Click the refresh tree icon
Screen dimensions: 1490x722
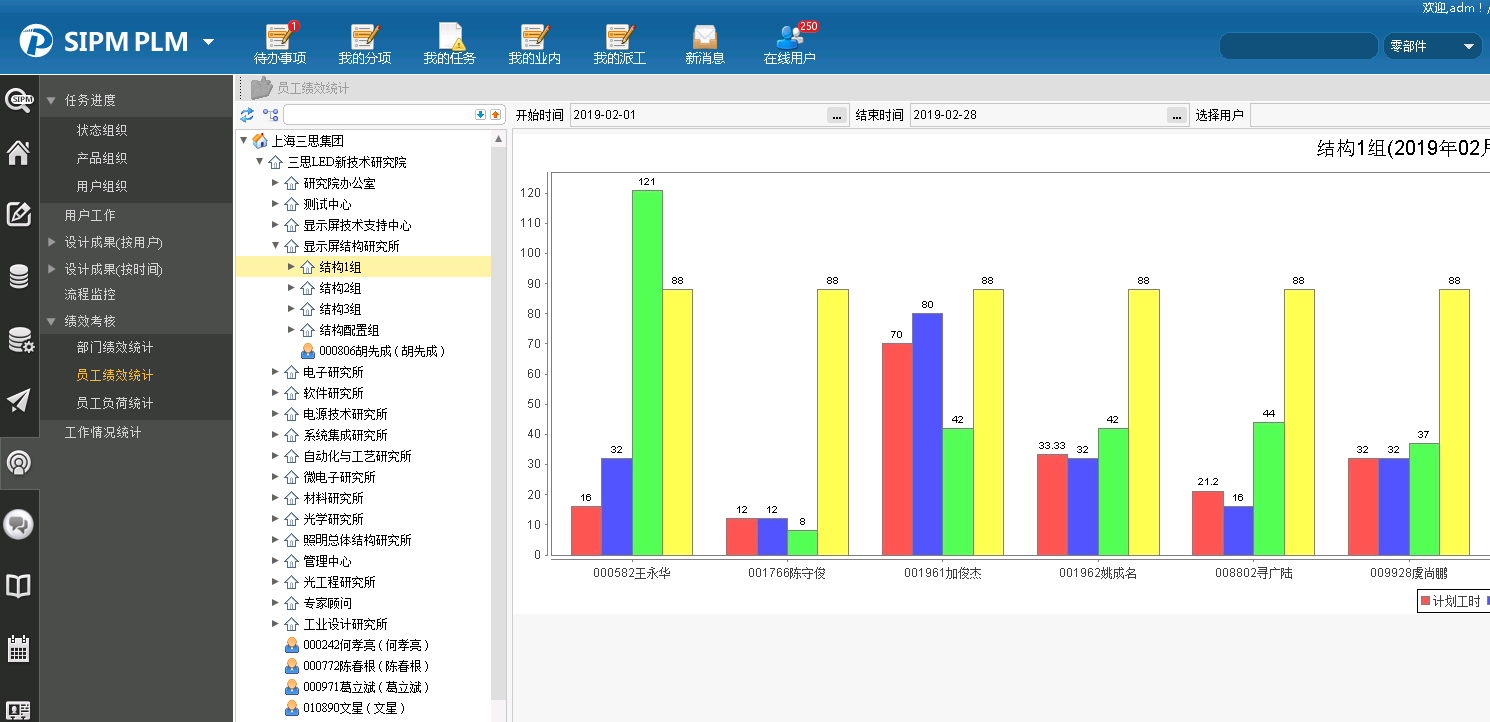247,115
